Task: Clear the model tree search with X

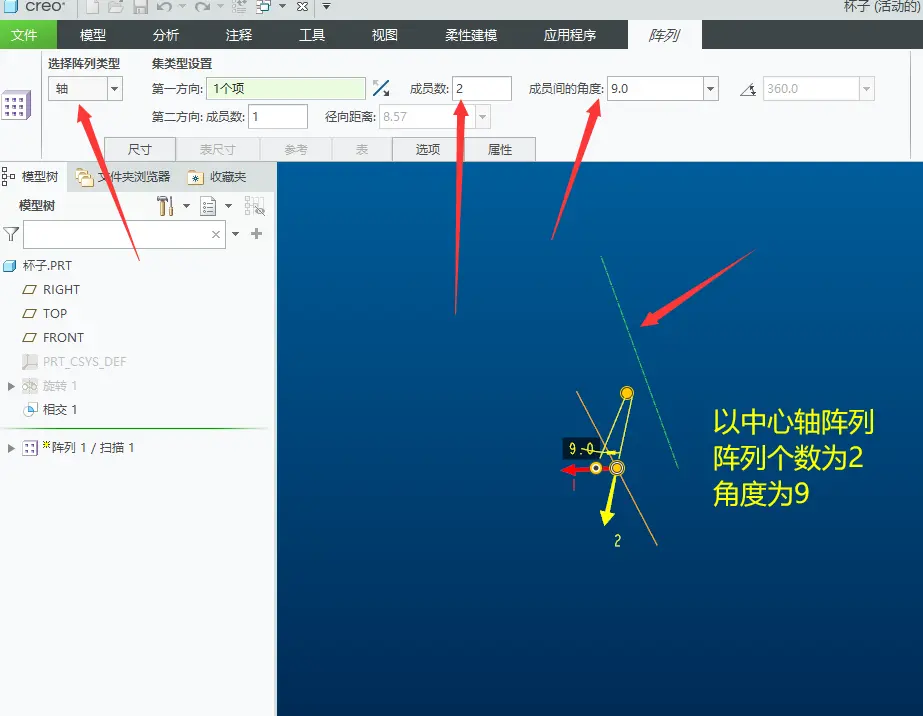Action: [x=216, y=234]
